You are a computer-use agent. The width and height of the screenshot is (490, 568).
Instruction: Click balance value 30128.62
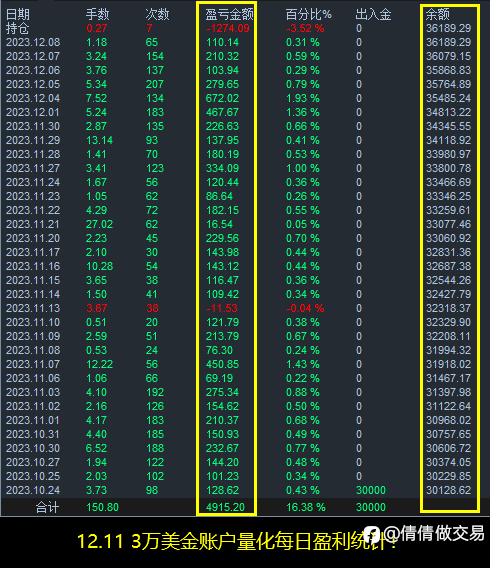click(x=448, y=490)
